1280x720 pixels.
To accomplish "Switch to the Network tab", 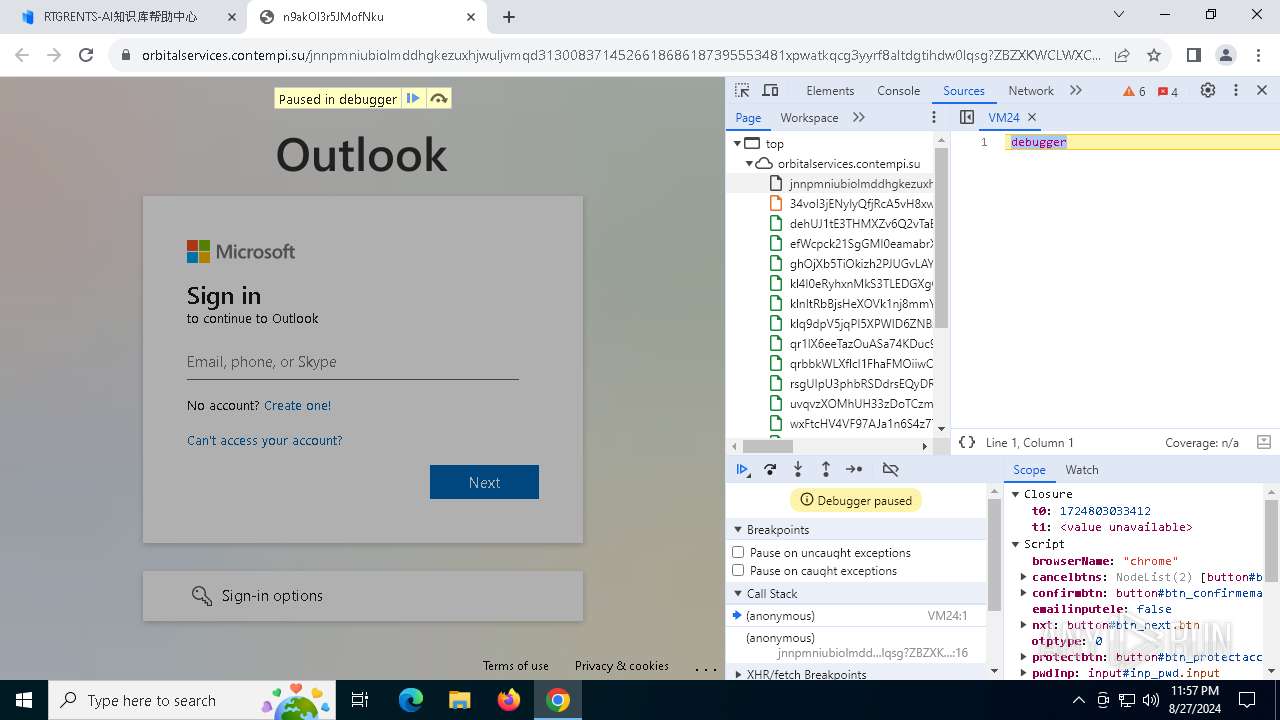I will point(1031,90).
